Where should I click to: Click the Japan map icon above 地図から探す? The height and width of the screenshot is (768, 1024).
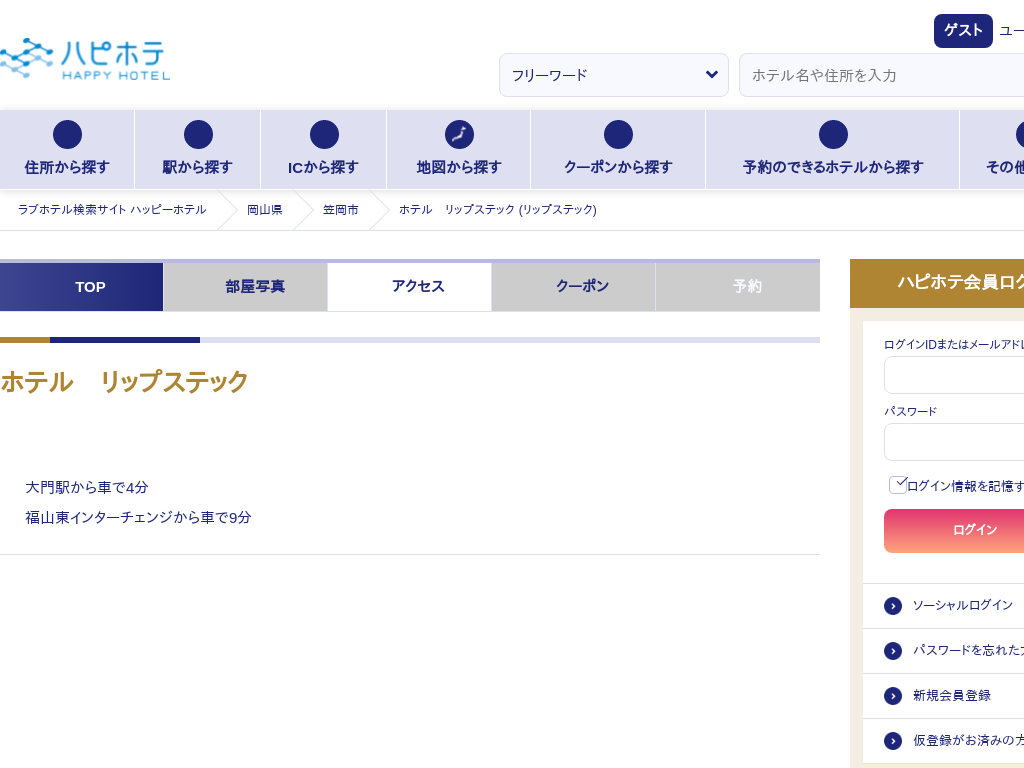[459, 135]
